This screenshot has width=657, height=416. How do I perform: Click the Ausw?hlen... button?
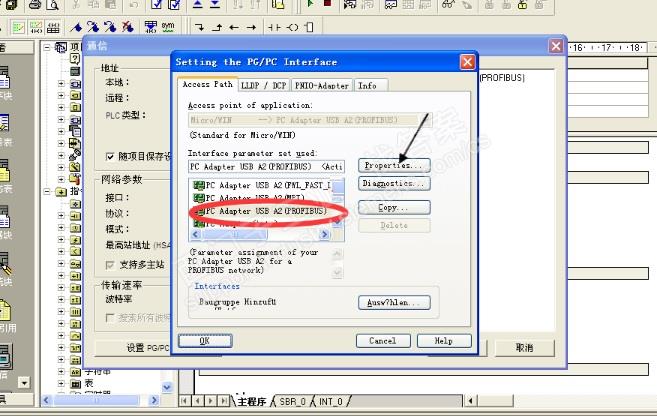click(394, 302)
